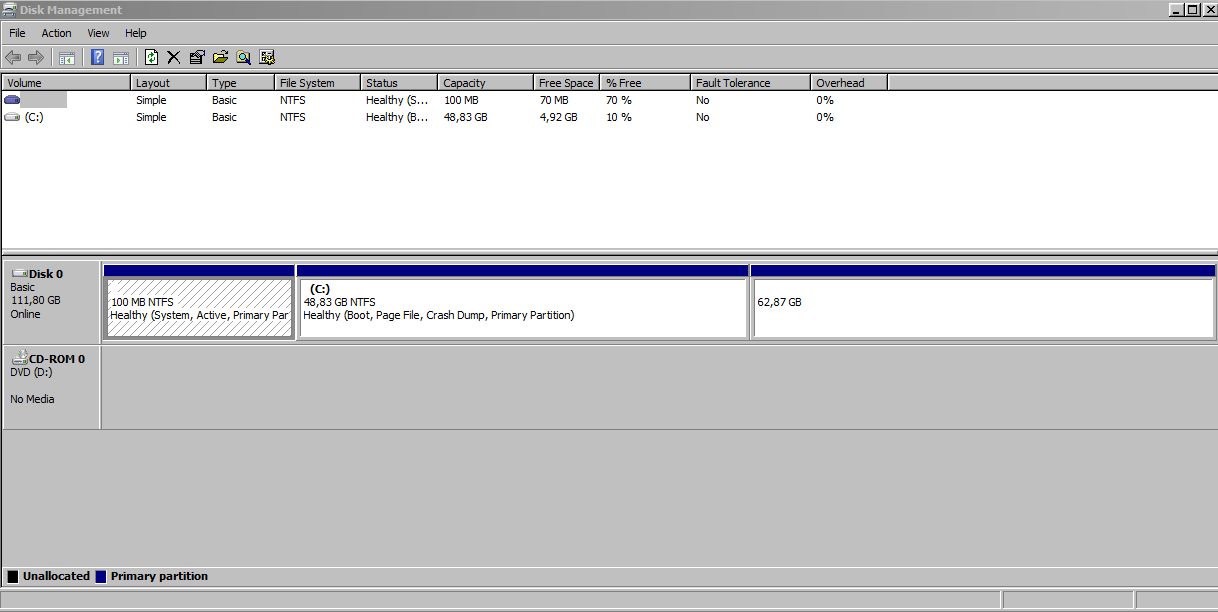Click the Back arrow in the toolbar
The height and width of the screenshot is (612, 1218).
(x=13, y=57)
